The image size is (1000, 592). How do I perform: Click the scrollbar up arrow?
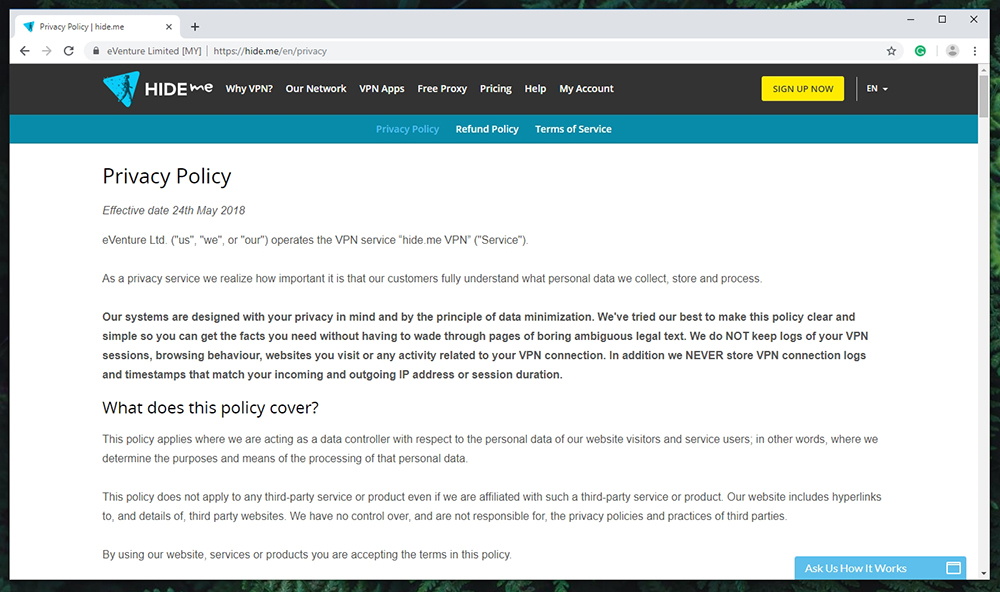click(983, 69)
